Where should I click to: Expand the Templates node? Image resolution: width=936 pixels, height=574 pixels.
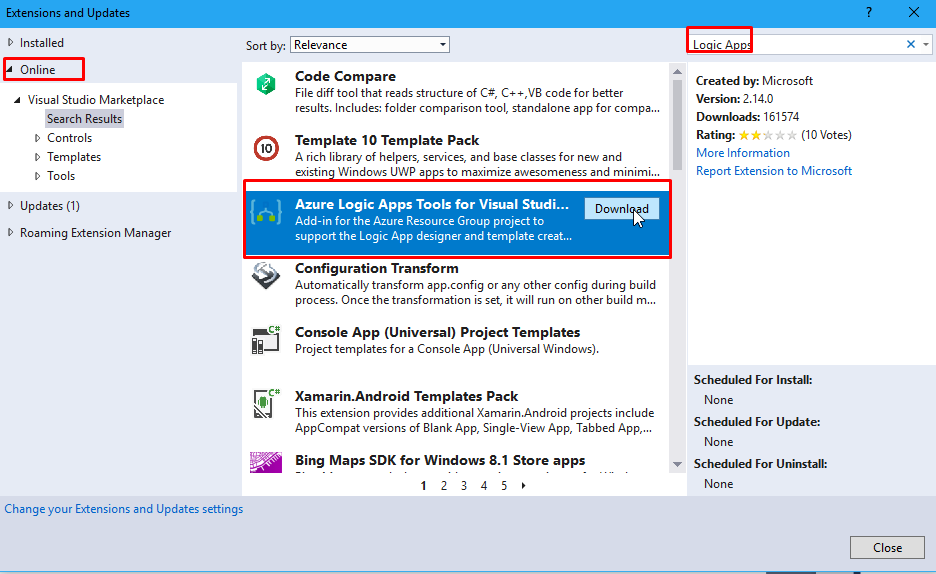38,157
